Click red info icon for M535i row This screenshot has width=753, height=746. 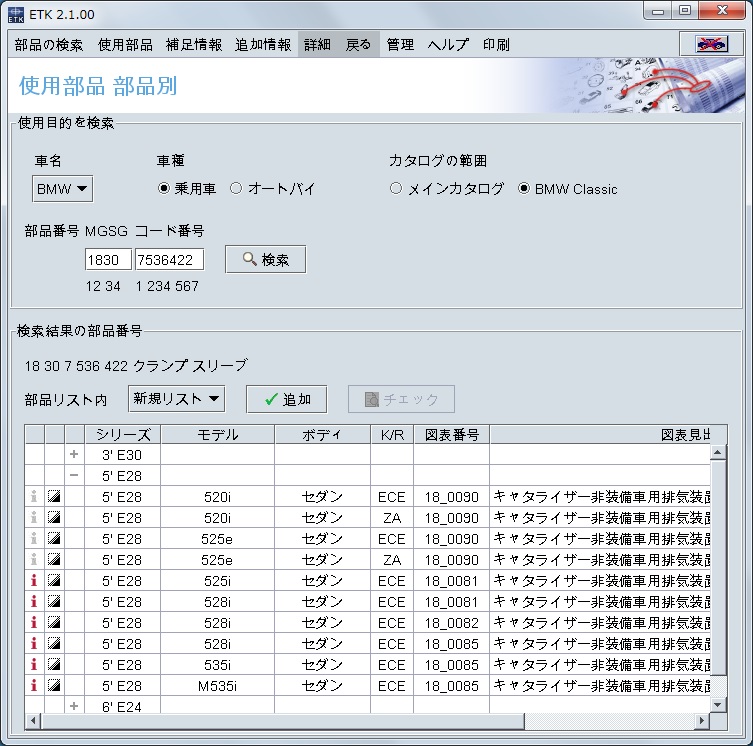tap(34, 685)
